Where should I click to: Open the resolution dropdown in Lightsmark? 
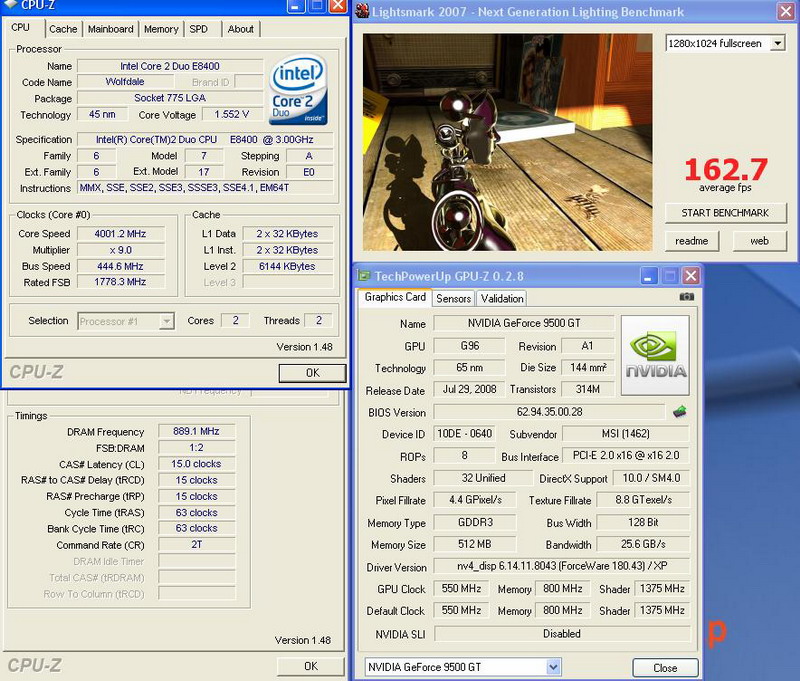778,43
